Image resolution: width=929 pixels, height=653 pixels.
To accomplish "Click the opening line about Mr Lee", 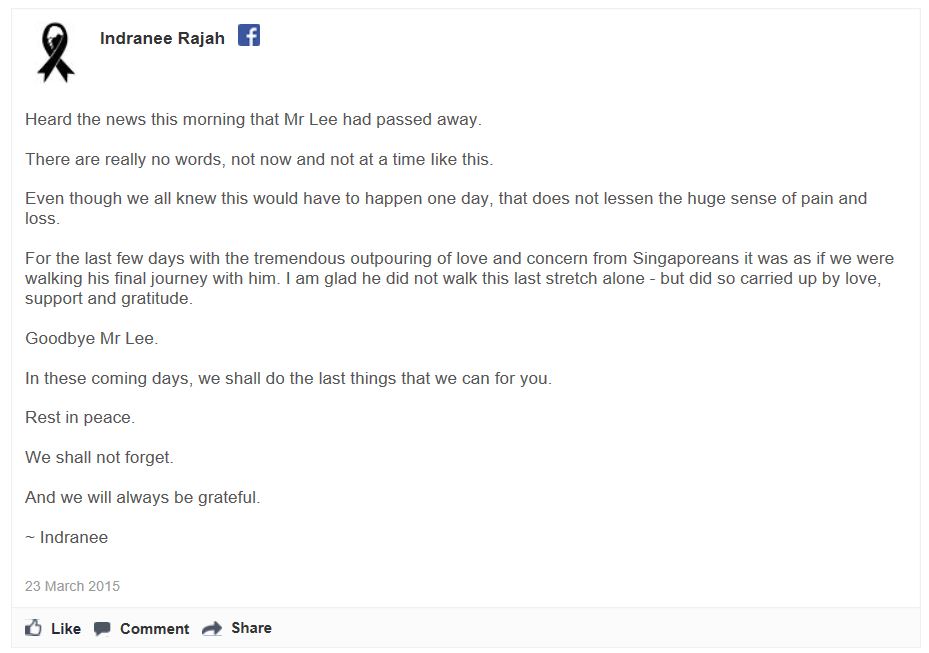I will click(253, 120).
